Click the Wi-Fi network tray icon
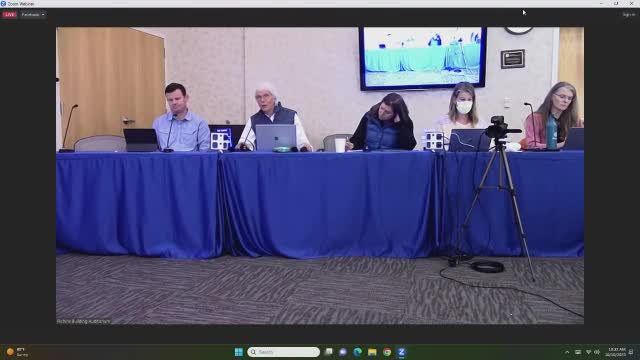 [x=588, y=352]
